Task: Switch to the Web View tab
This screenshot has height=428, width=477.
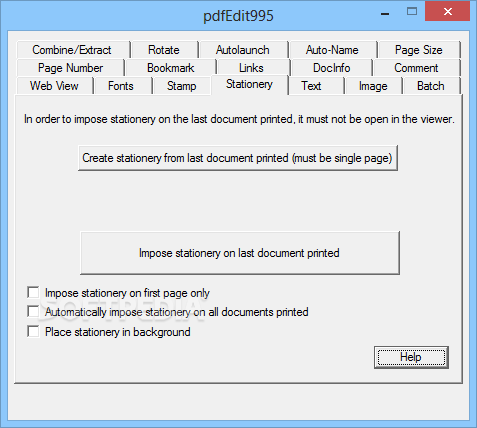Action: tap(55, 86)
